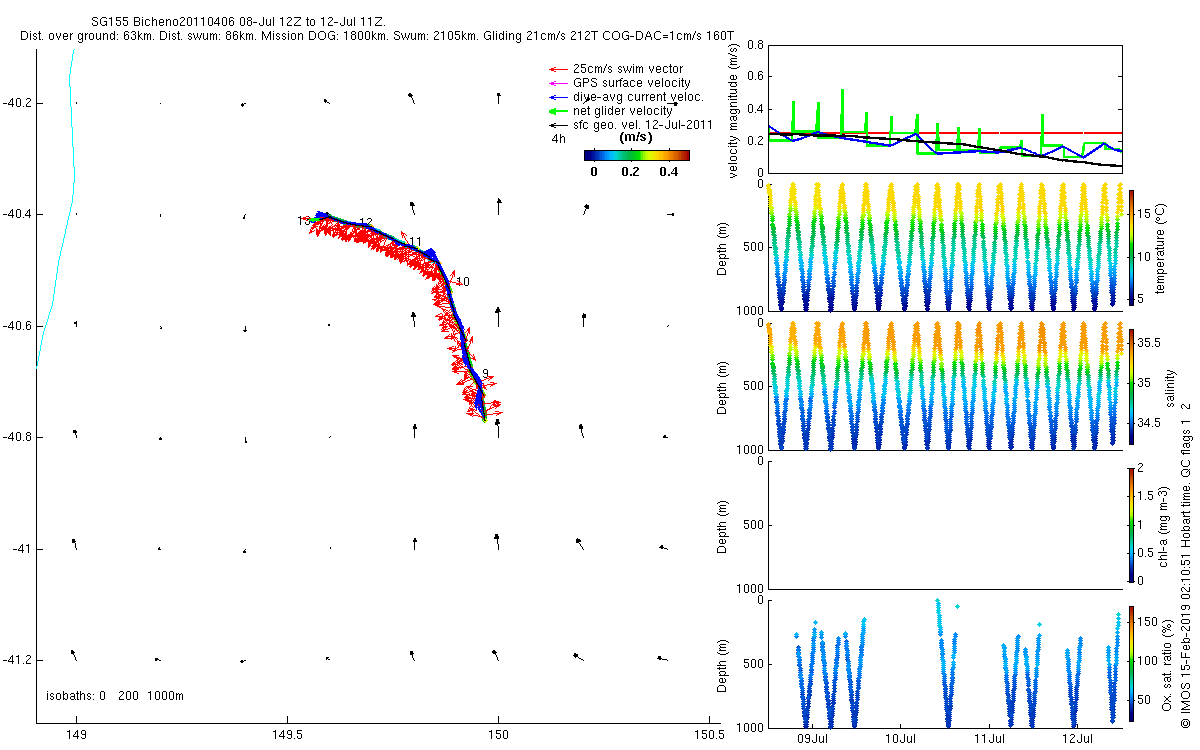Click the chl-a color bar
The width and height of the screenshot is (1200, 750).
pyautogui.click(x=1131, y=524)
